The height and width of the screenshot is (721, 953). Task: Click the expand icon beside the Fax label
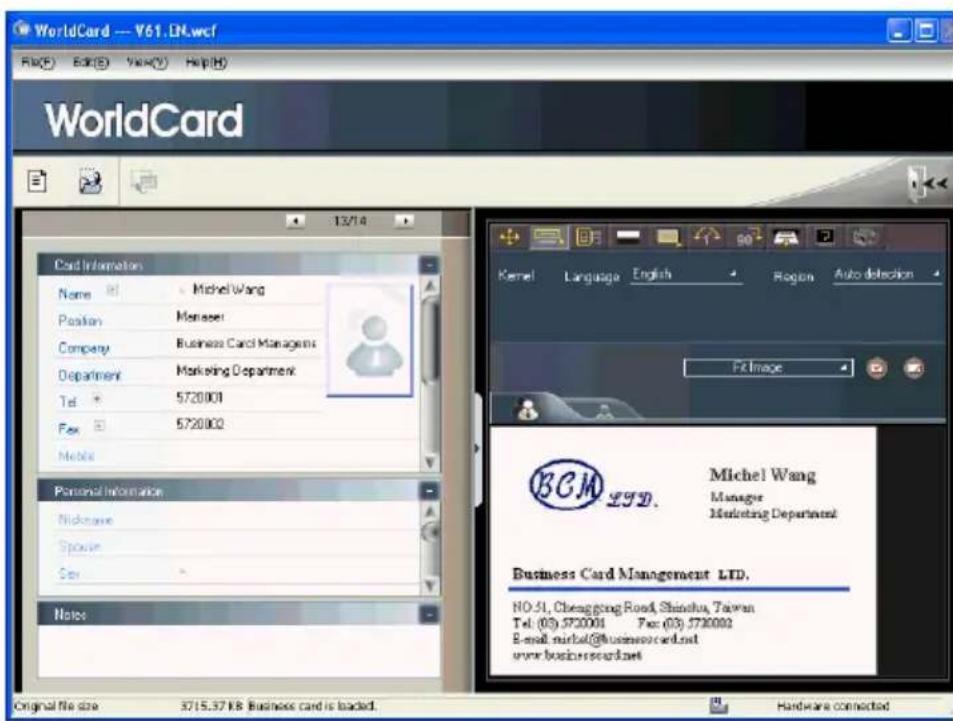[99, 426]
